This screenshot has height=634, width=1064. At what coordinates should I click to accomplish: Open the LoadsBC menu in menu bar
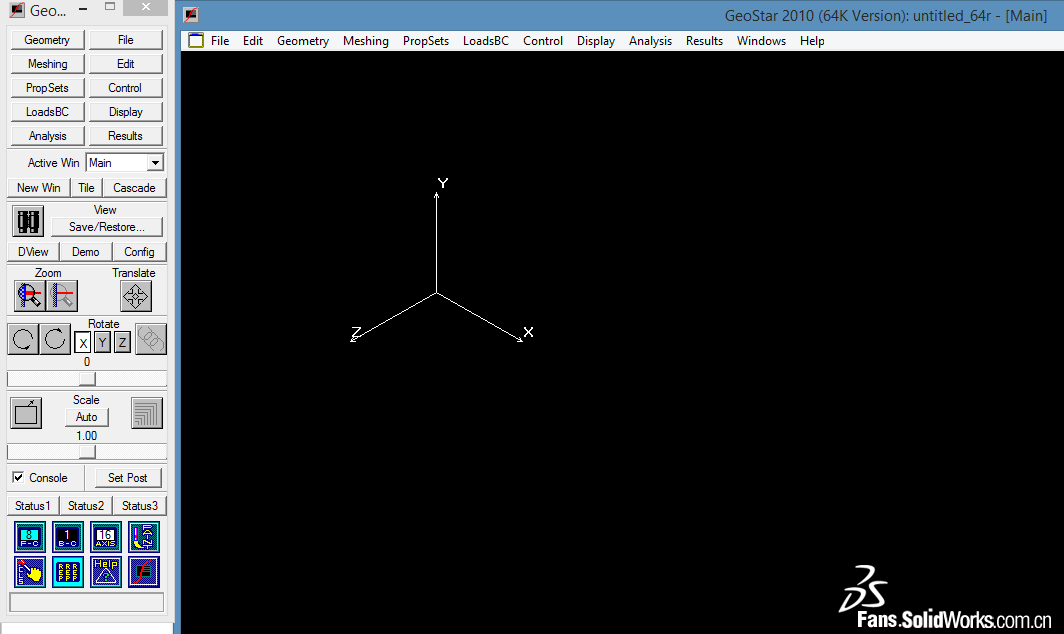[486, 41]
